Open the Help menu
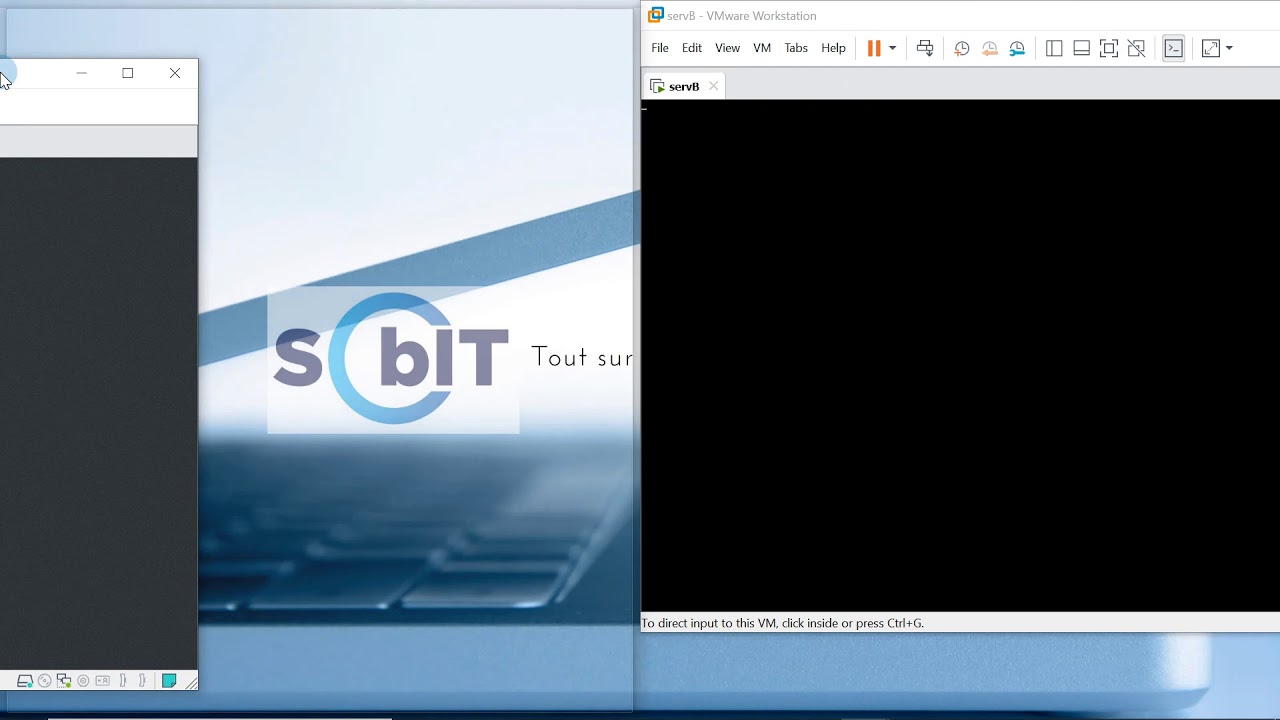The height and width of the screenshot is (720, 1280). [x=833, y=48]
